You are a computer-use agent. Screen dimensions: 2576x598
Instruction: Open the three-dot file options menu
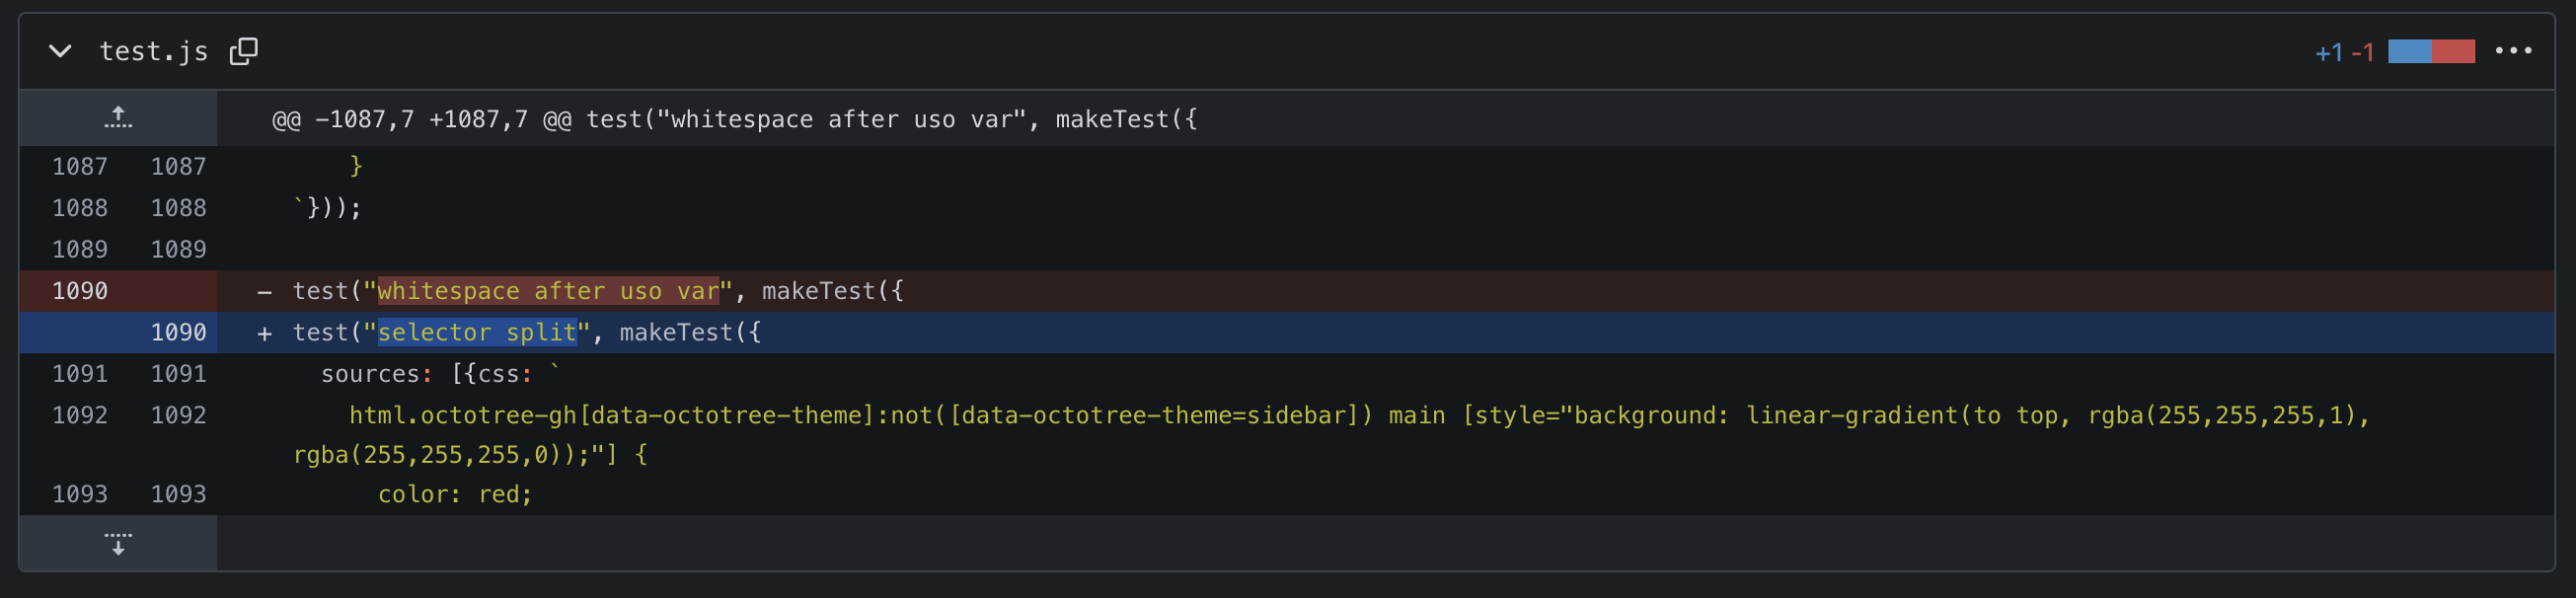pyautogui.click(x=2512, y=51)
